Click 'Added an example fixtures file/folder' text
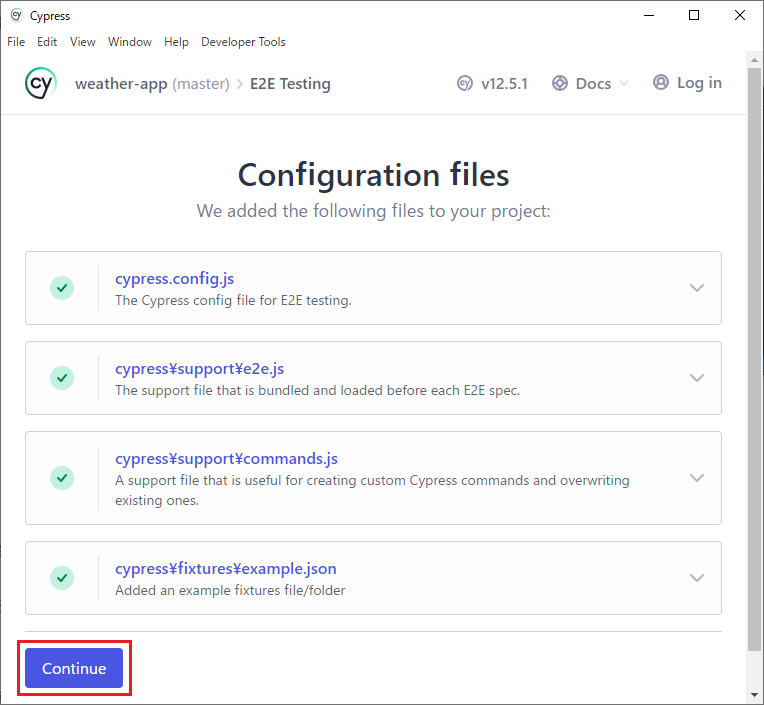 230,590
